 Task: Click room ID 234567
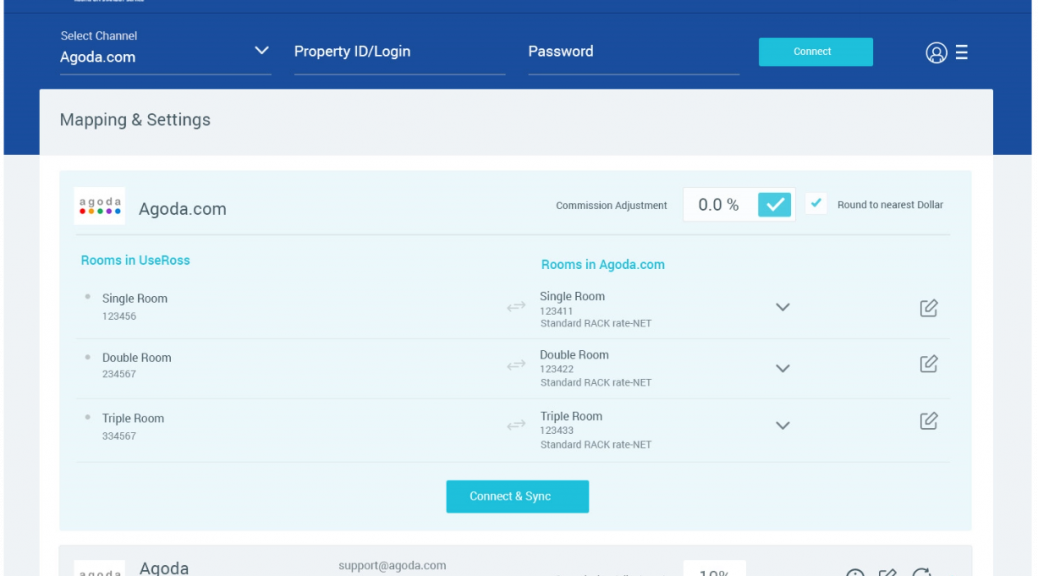pos(119,374)
